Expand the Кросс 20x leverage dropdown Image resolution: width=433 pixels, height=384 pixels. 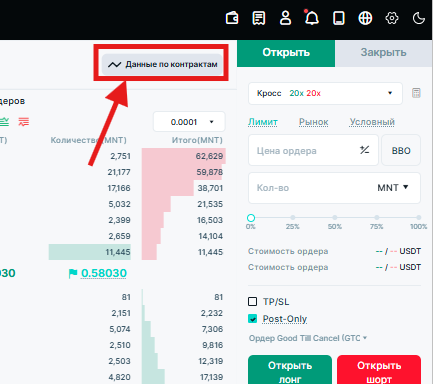[325, 93]
